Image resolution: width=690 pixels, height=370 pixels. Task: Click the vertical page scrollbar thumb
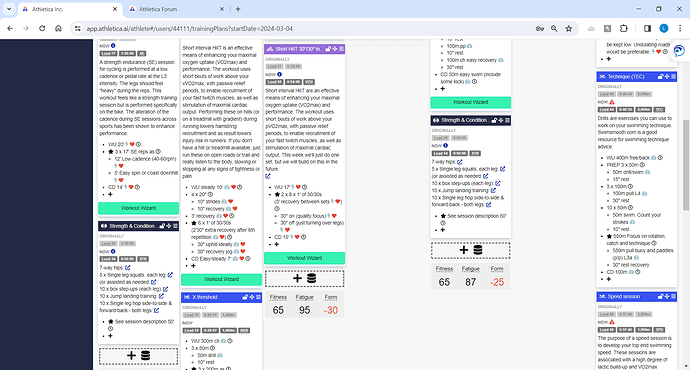[686, 165]
